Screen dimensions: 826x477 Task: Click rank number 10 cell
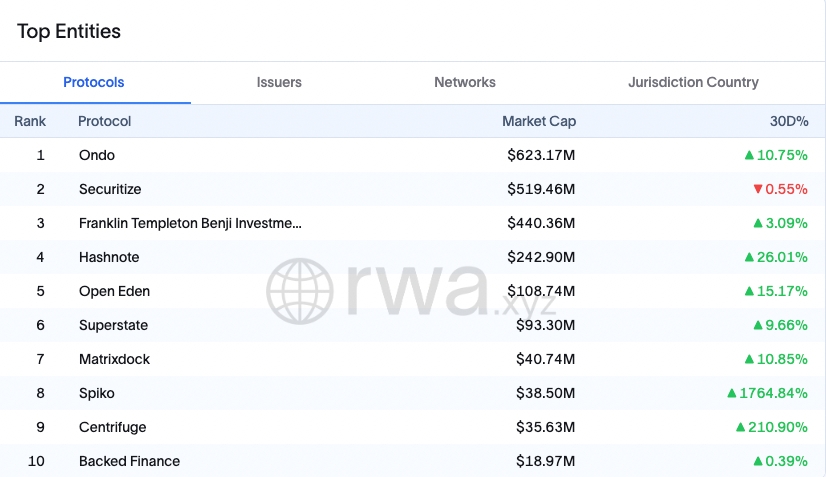click(36, 461)
